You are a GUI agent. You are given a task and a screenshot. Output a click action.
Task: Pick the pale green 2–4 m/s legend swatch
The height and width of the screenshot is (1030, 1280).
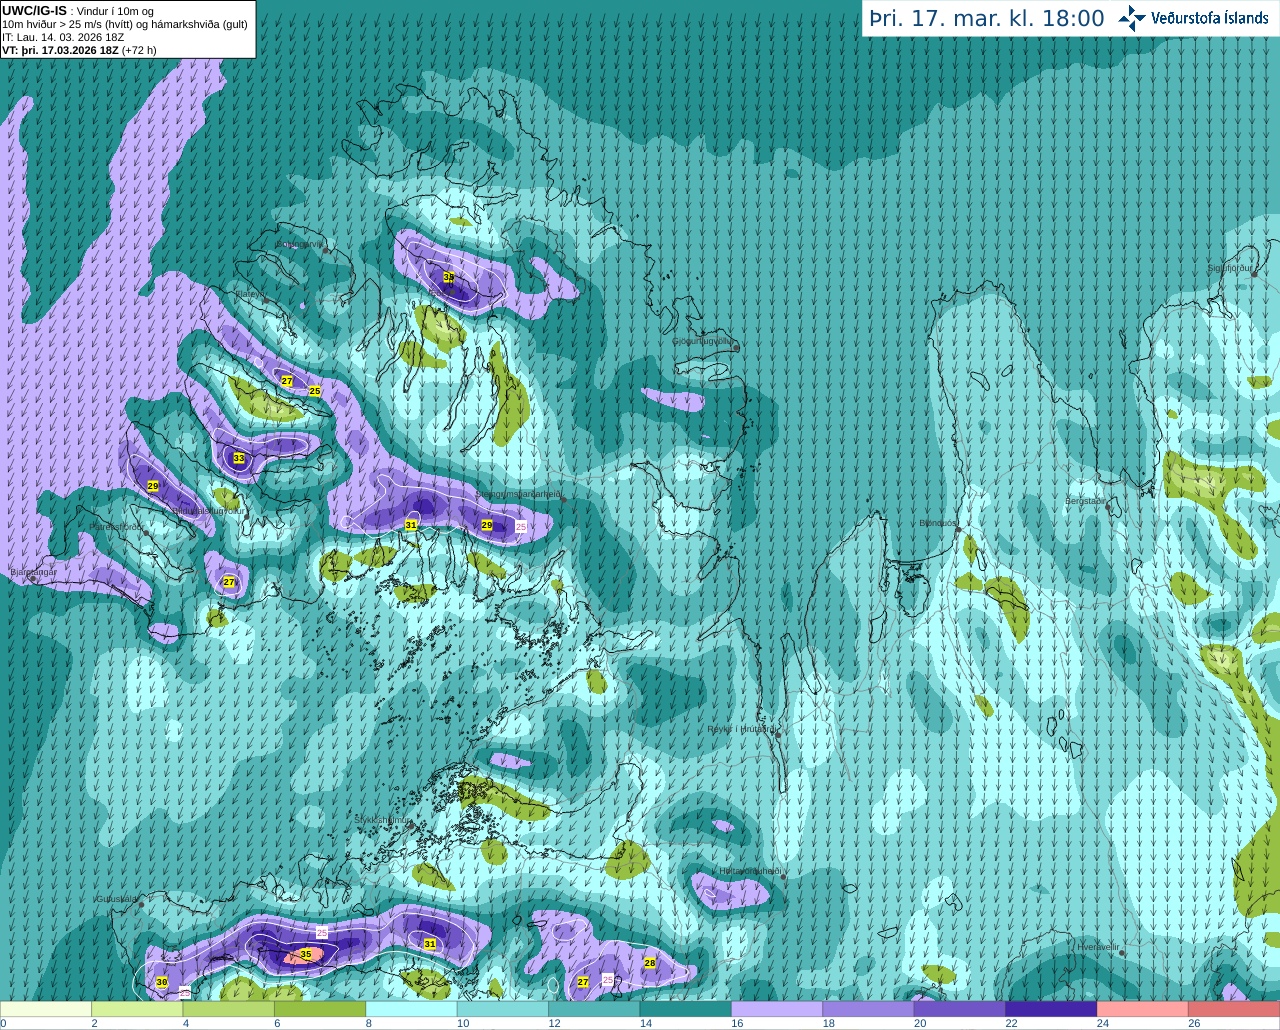tap(137, 1010)
